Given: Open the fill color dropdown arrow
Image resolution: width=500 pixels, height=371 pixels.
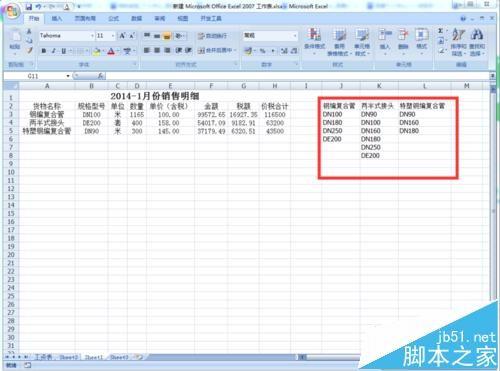Looking at the screenshot, I should pos(103,51).
